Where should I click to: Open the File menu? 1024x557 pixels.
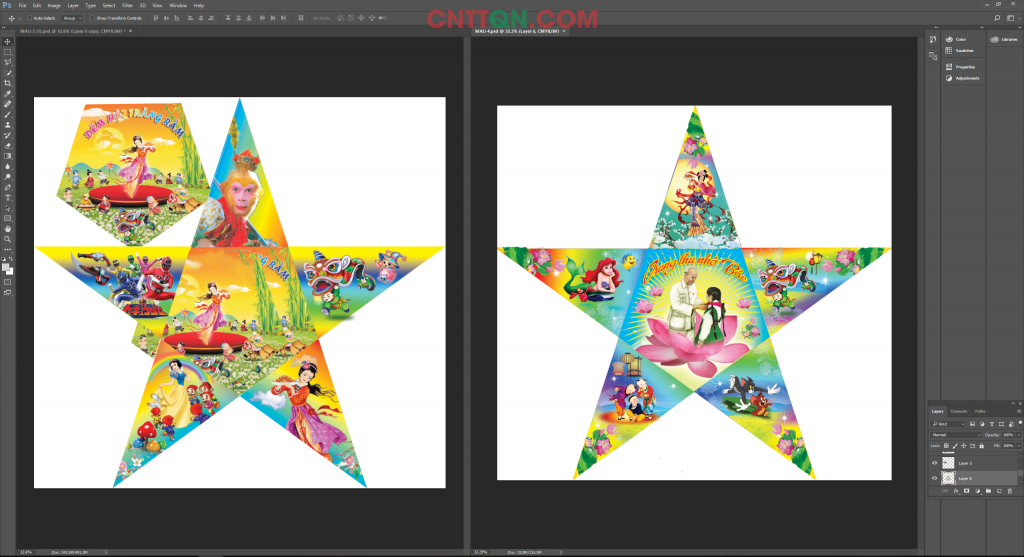(22, 5)
